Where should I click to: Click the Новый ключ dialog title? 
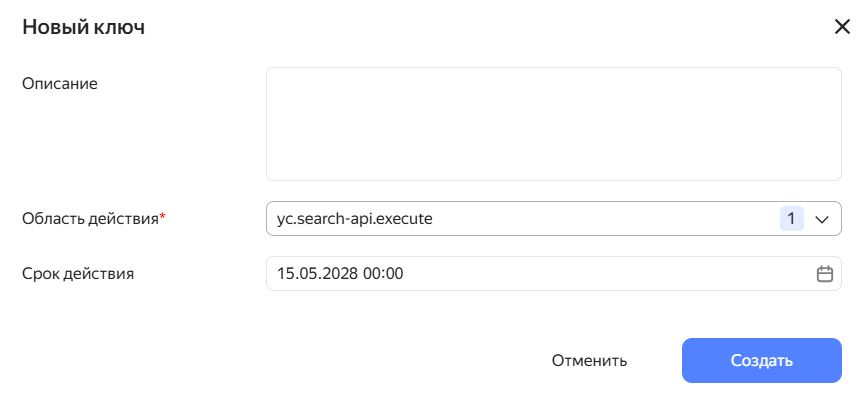coord(84,28)
